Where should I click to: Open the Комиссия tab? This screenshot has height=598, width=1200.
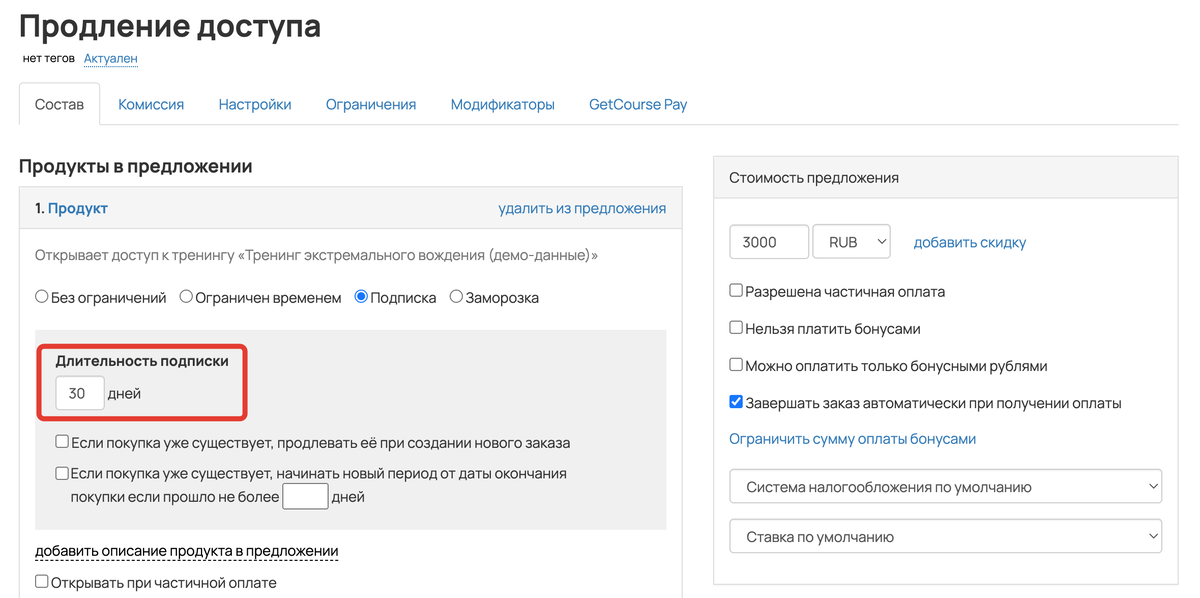pyautogui.click(x=151, y=104)
